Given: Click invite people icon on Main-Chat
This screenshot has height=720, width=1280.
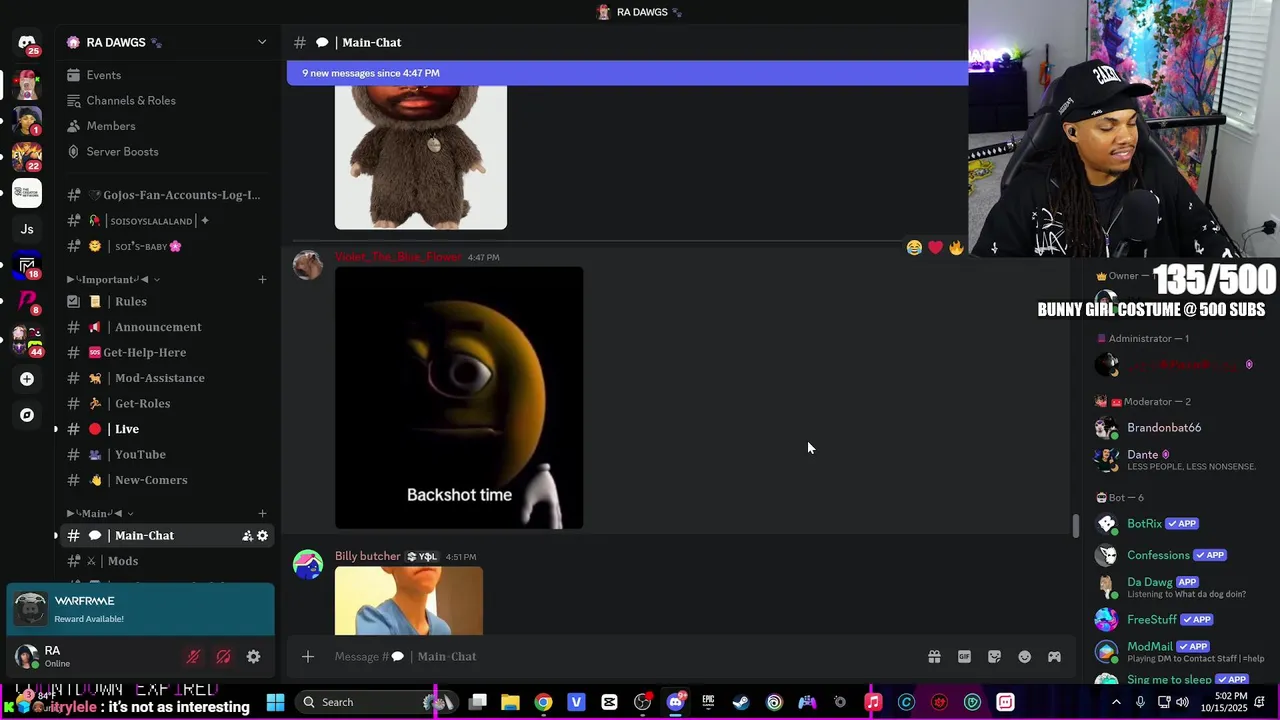Looking at the screenshot, I should 247,536.
